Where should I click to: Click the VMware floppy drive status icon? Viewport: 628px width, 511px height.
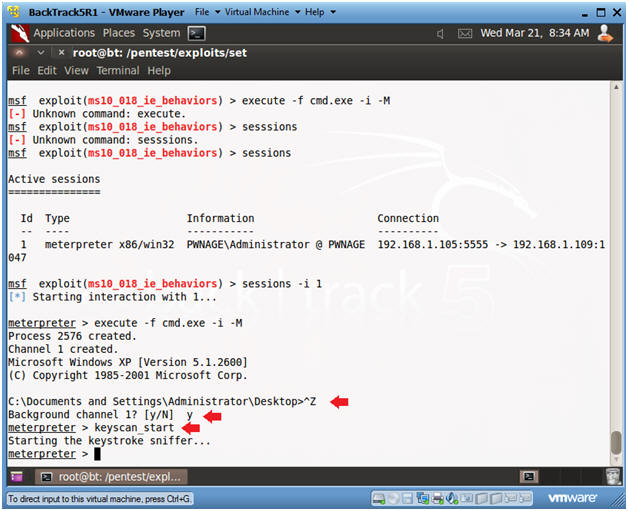(x=407, y=499)
